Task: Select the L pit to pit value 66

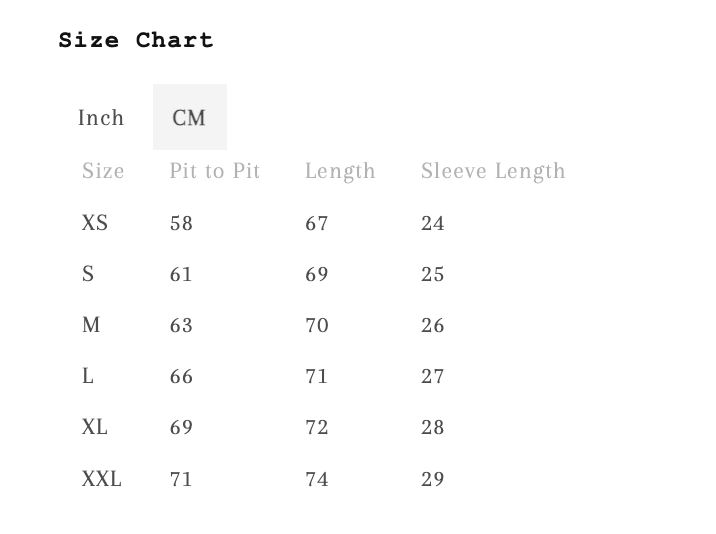Action: [181, 376]
